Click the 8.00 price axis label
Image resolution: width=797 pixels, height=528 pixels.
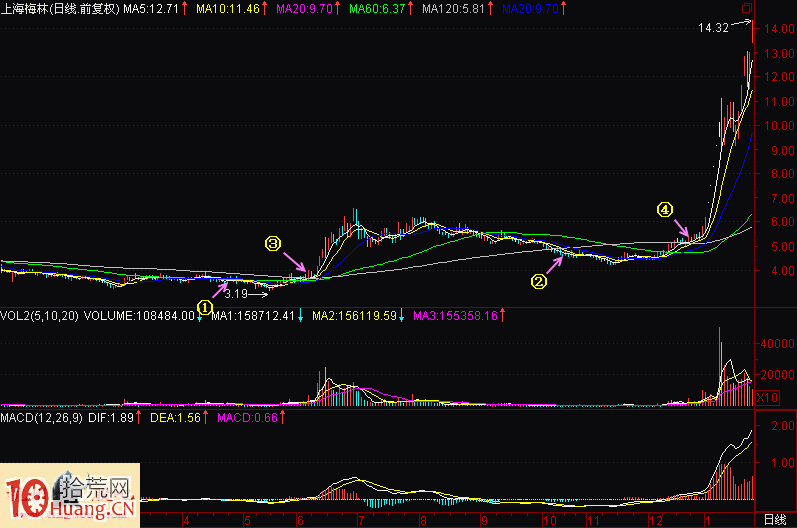pos(783,174)
